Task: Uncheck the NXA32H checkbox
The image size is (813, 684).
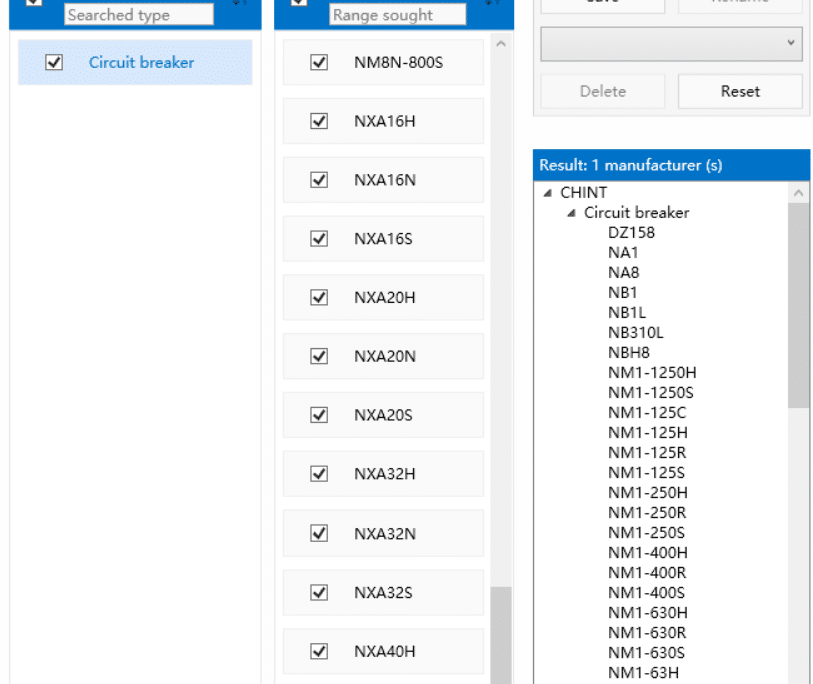Action: point(319,473)
